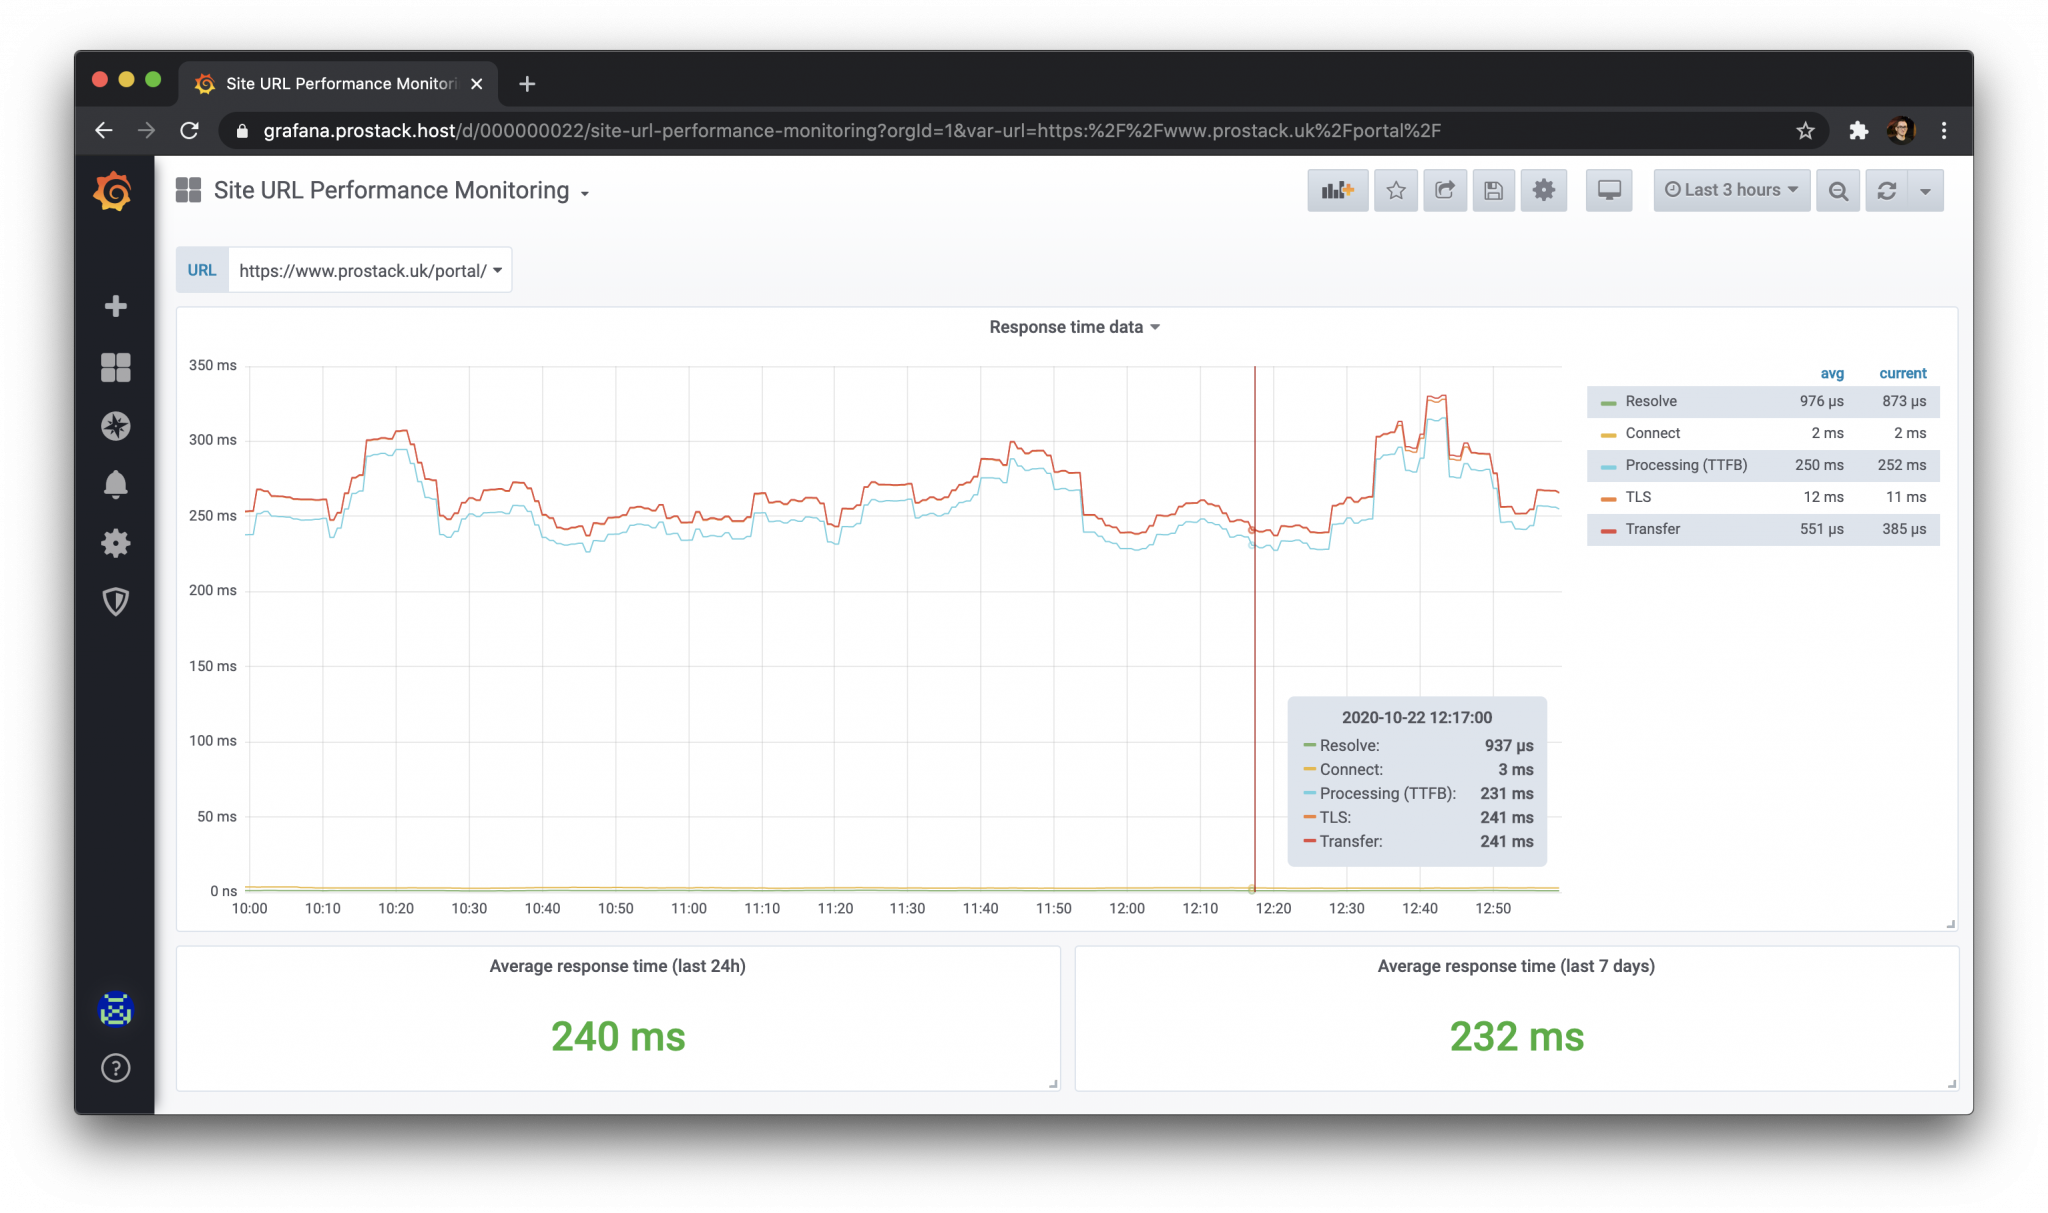Viewport: 2048px width, 1213px height.
Task: Click the TLS legend color swatch
Action: point(1608,498)
